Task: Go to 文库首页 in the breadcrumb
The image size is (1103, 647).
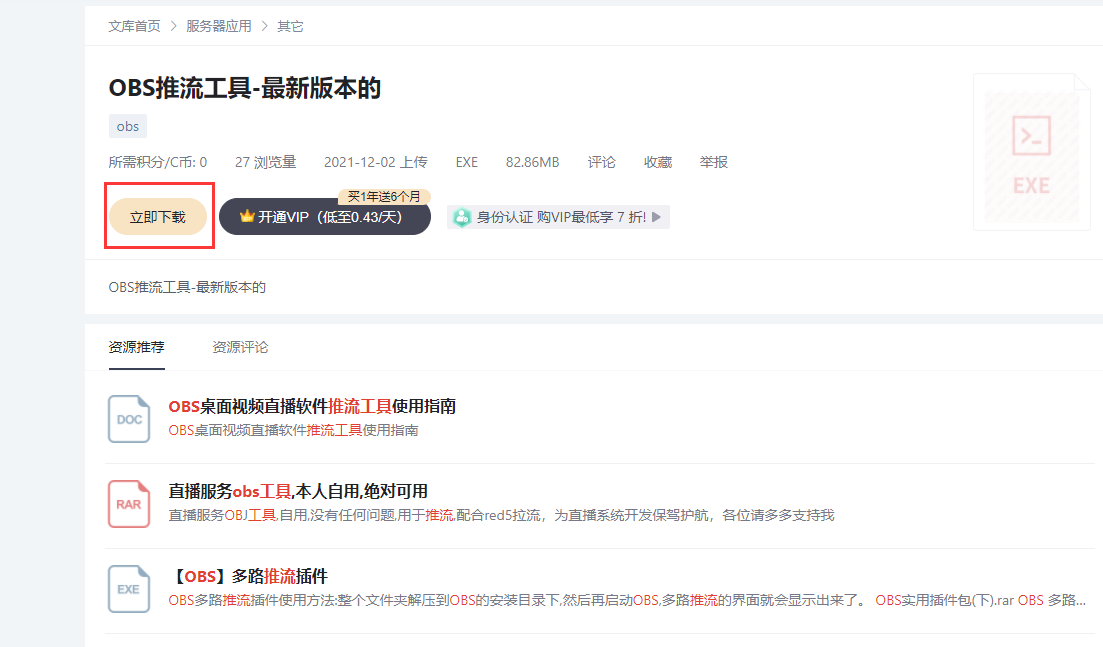Action: click(x=134, y=26)
